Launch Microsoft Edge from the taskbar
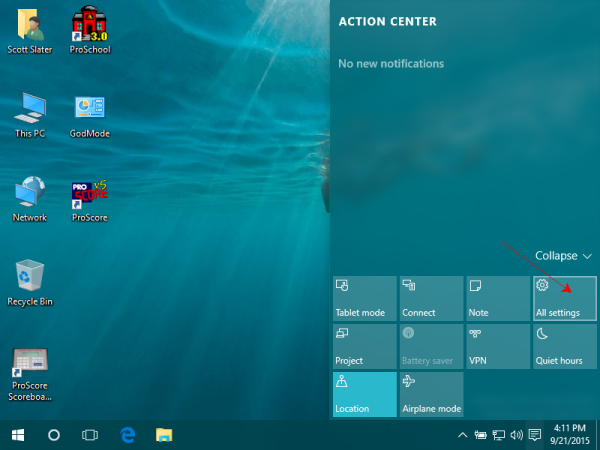The height and width of the screenshot is (450, 600). (x=127, y=435)
